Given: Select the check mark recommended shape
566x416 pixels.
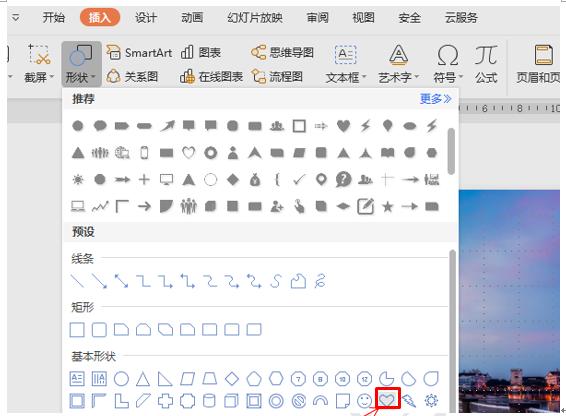Looking at the screenshot, I should point(299,179).
